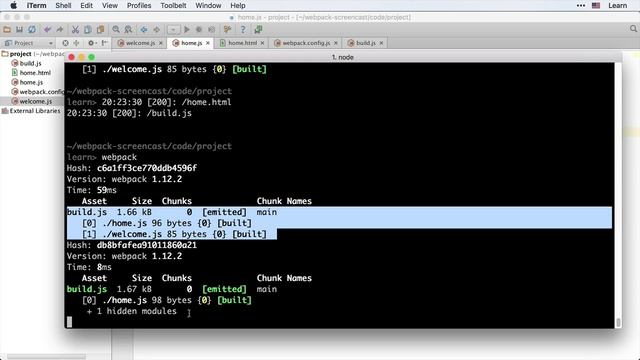Open the Toolbelt menu
Image resolution: width=640 pixels, height=360 pixels.
point(173,5)
